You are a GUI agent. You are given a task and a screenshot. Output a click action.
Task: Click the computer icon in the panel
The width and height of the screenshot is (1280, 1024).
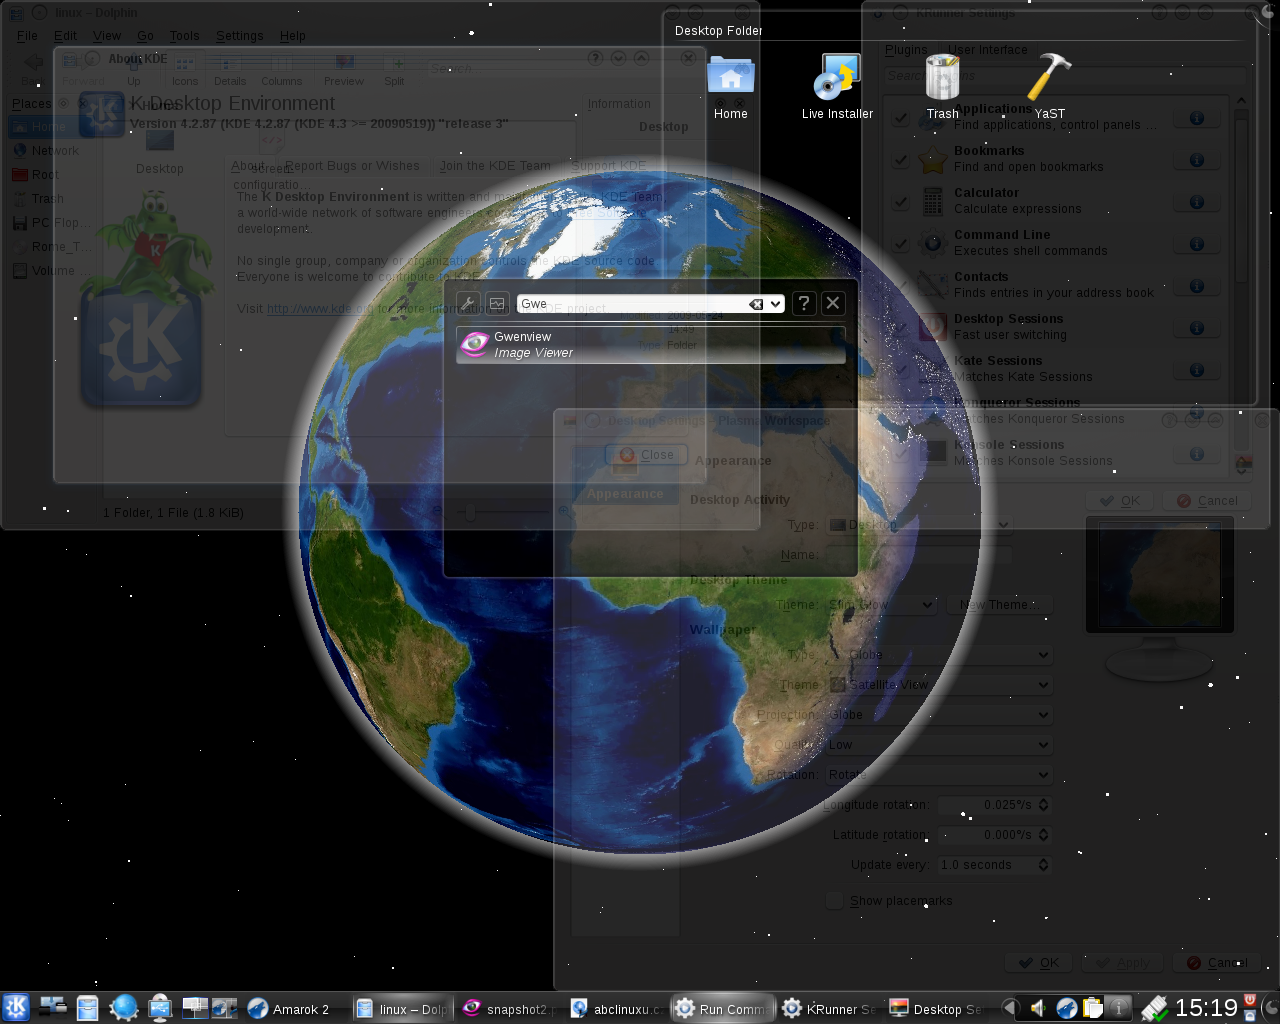pos(160,1008)
